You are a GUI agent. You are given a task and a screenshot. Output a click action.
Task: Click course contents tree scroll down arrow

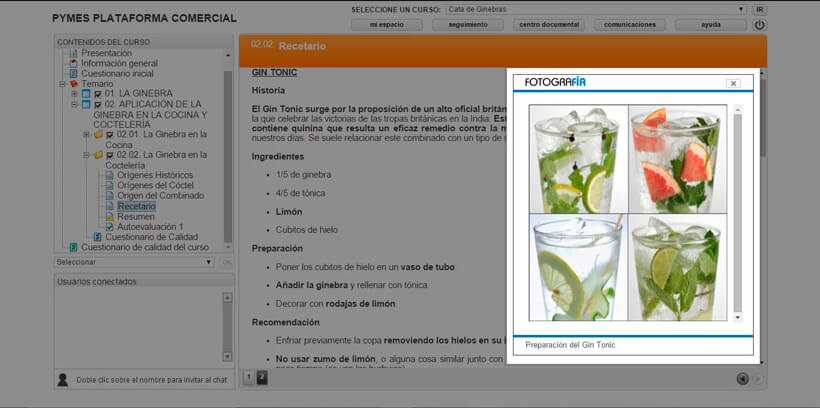228,247
